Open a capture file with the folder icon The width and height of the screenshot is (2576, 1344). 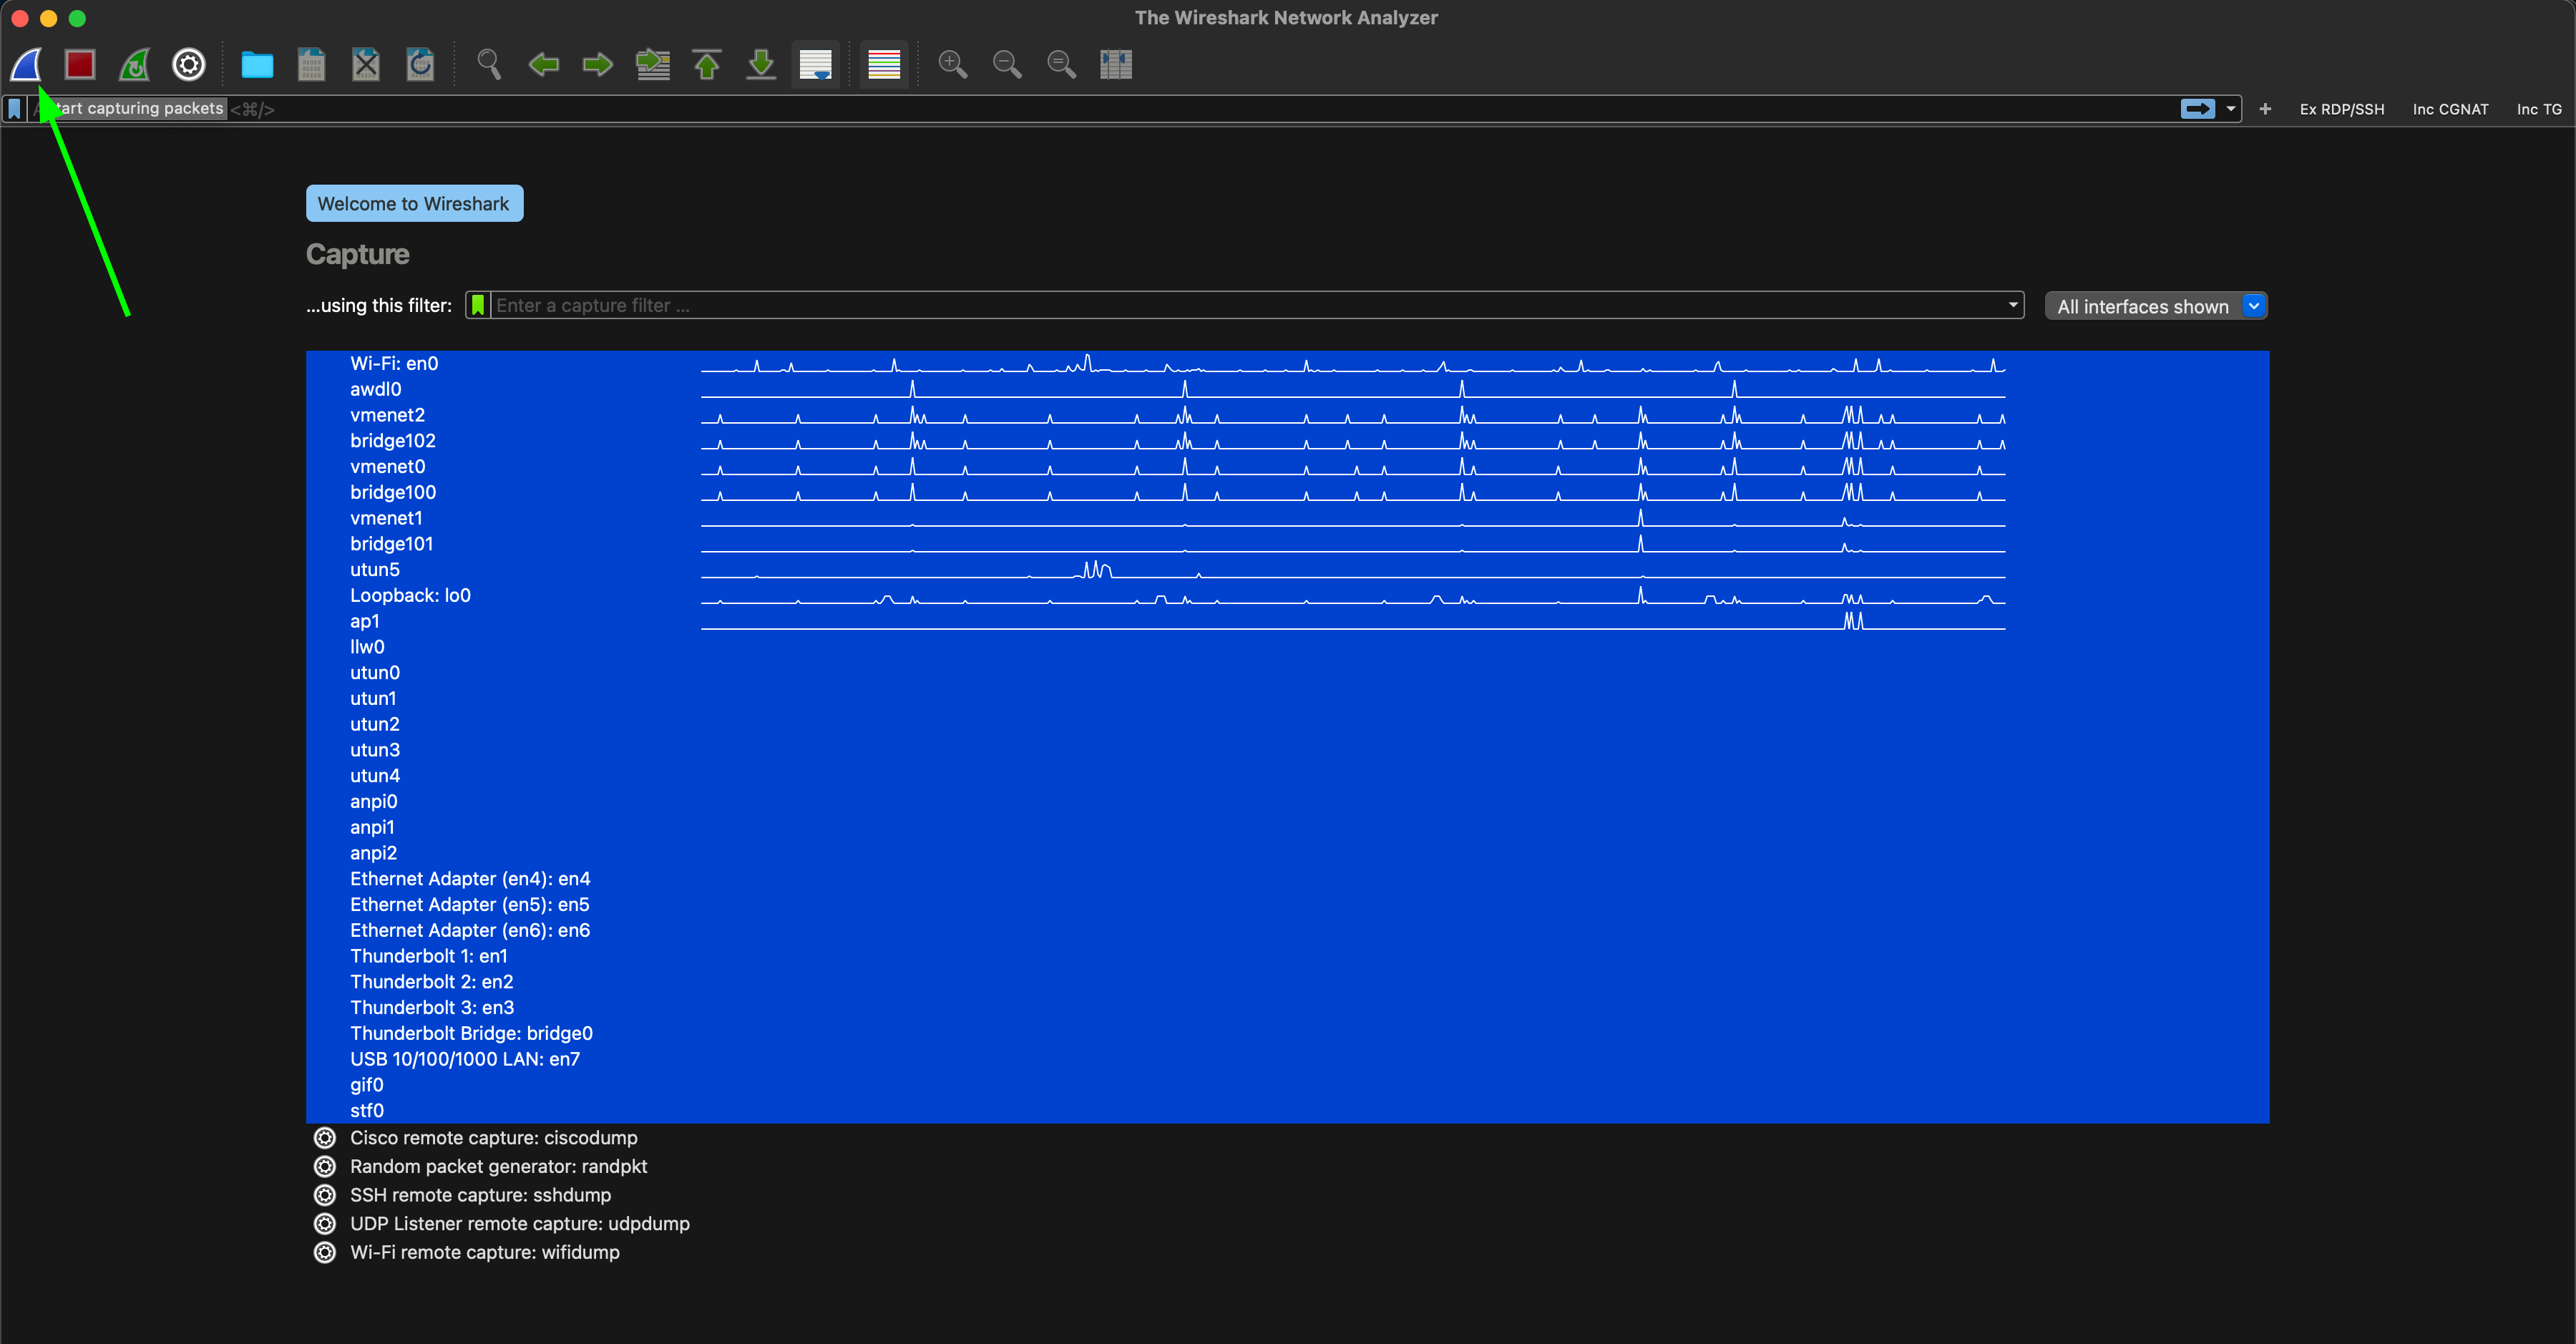[x=257, y=65]
